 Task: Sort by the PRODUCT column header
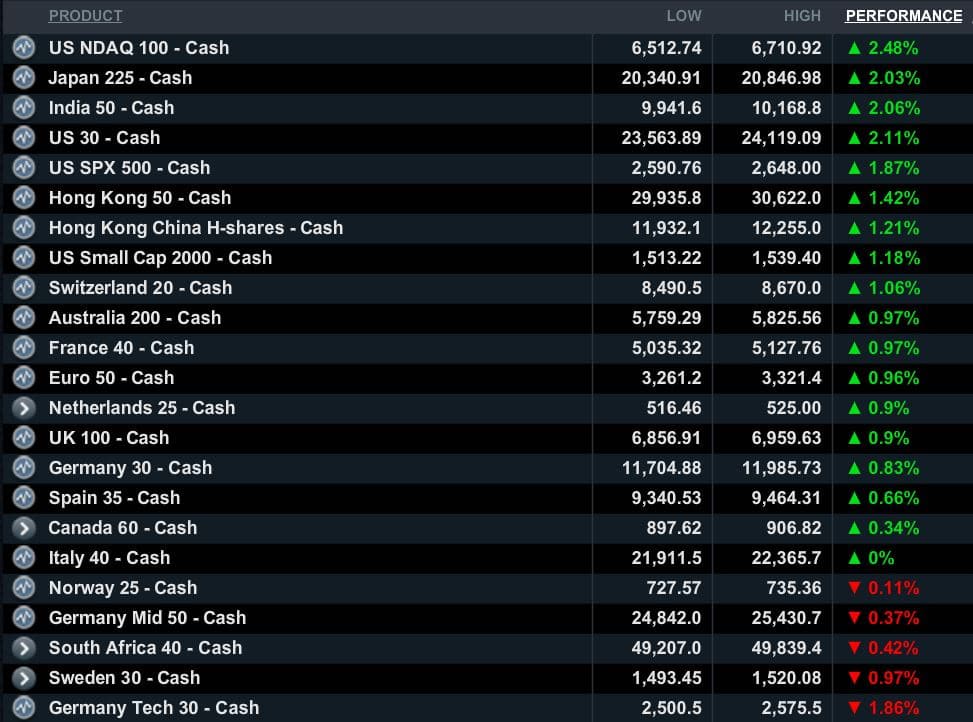tap(85, 16)
